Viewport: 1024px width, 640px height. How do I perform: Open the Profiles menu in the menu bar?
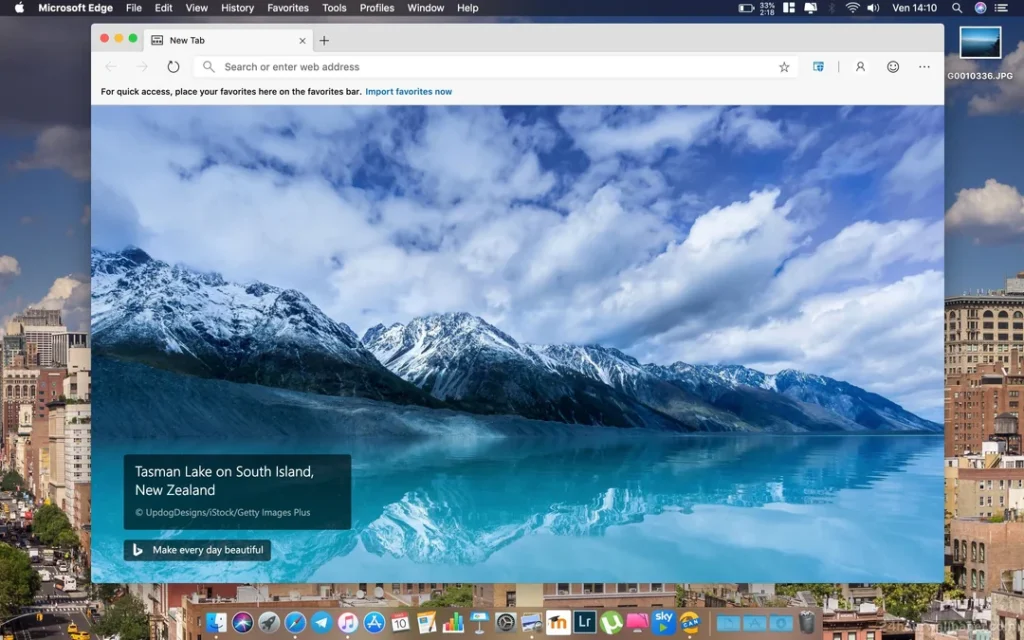377,8
